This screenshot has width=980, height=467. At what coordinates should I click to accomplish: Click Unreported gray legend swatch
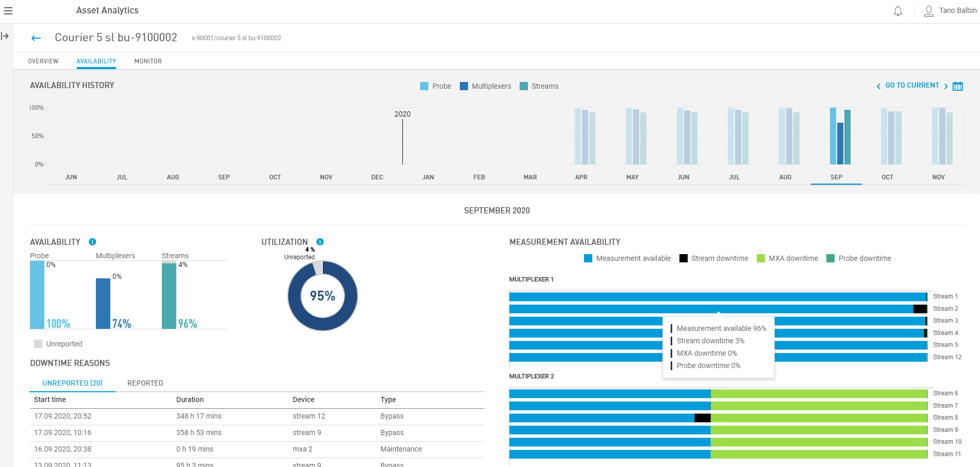coord(38,344)
